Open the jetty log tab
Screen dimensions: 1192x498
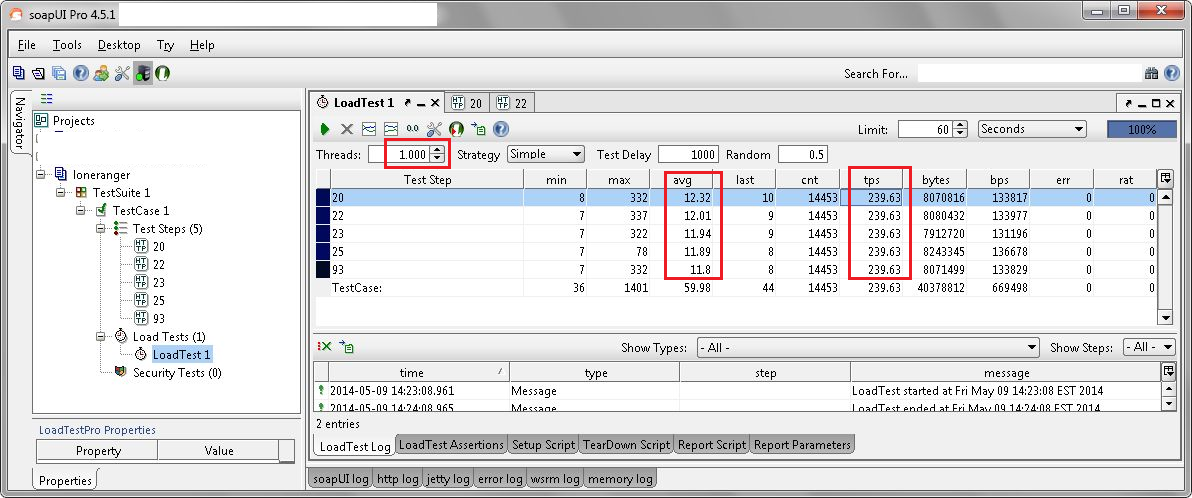coord(448,479)
